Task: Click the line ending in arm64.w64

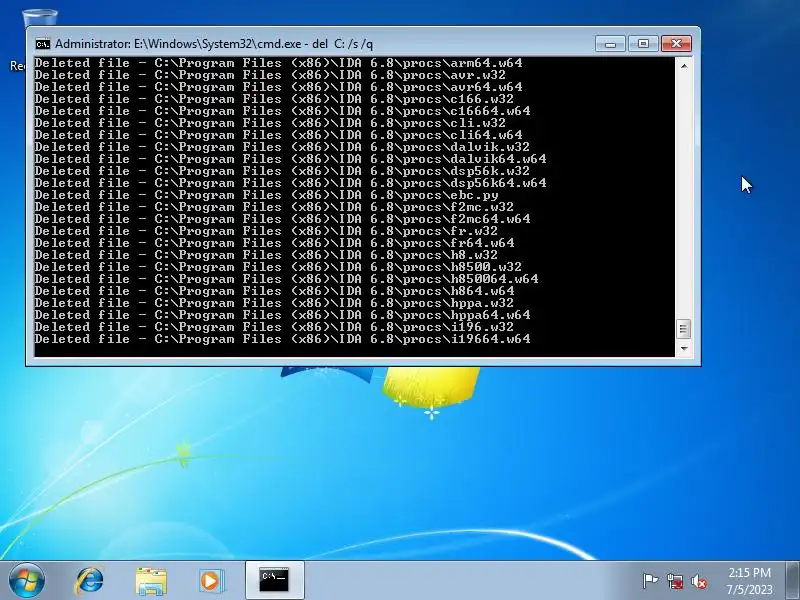Action: 279,63
